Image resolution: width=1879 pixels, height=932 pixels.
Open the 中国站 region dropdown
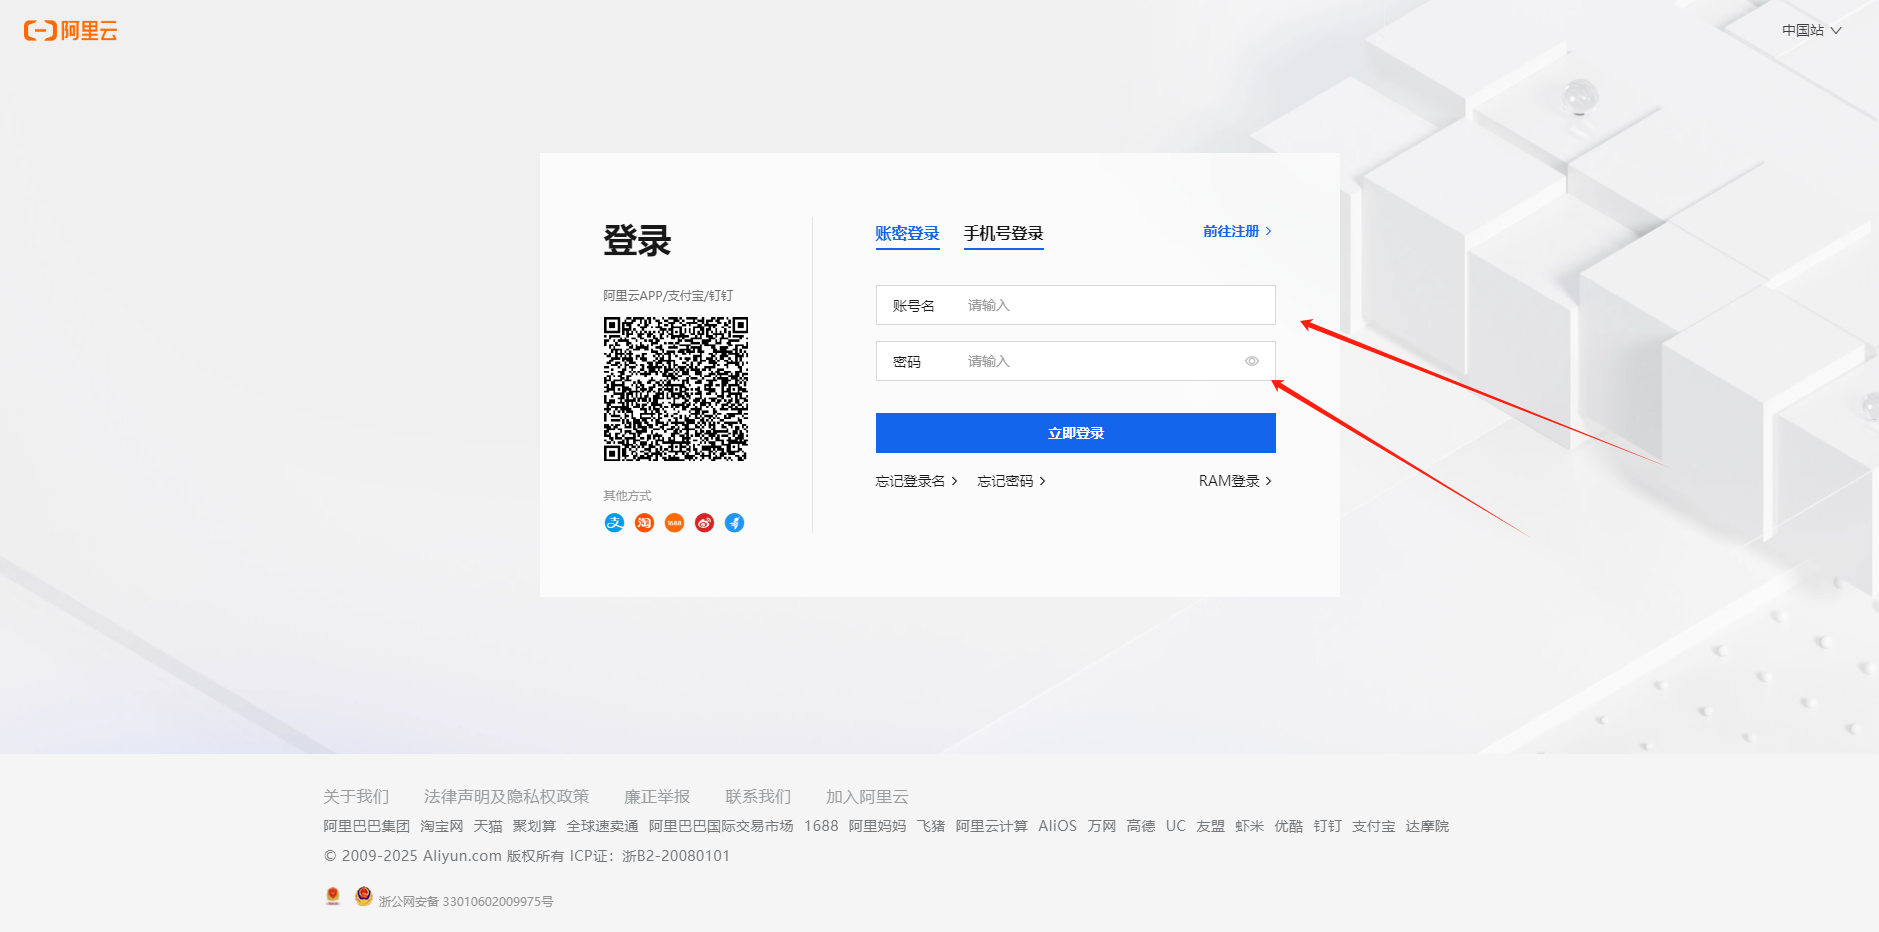coord(1810,30)
